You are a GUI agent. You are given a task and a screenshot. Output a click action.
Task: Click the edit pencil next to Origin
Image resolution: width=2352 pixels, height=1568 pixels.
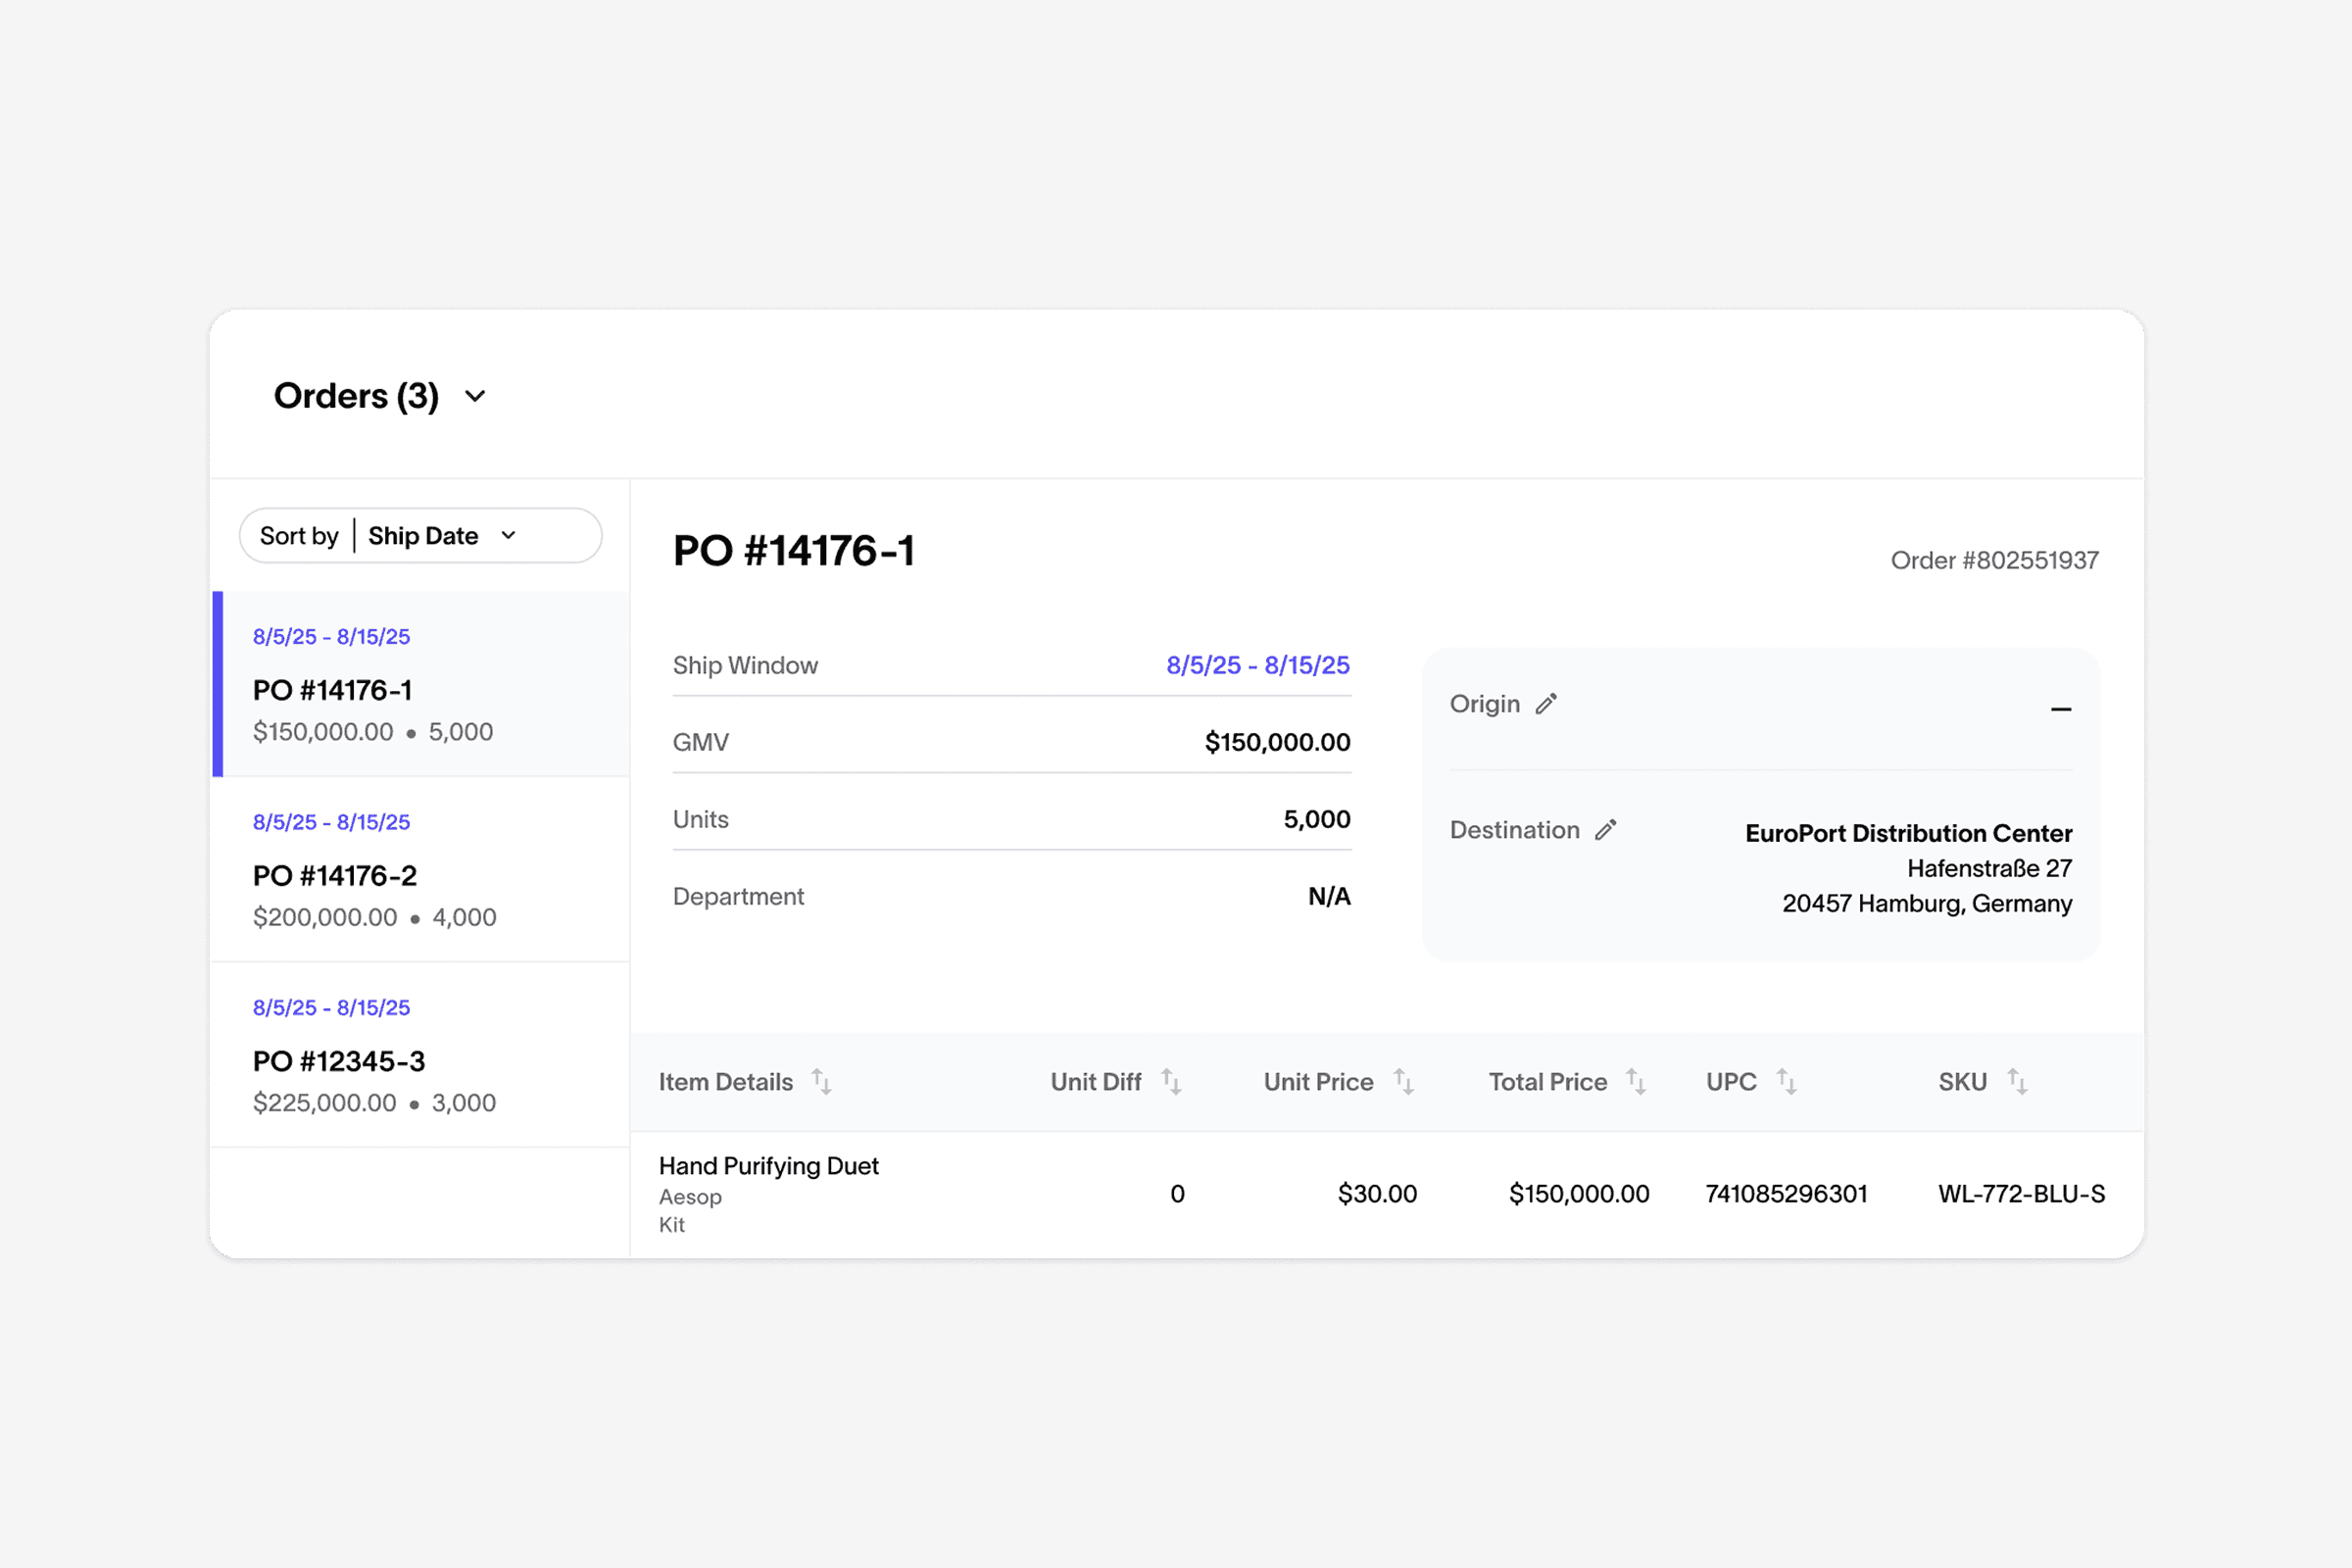[1546, 704]
